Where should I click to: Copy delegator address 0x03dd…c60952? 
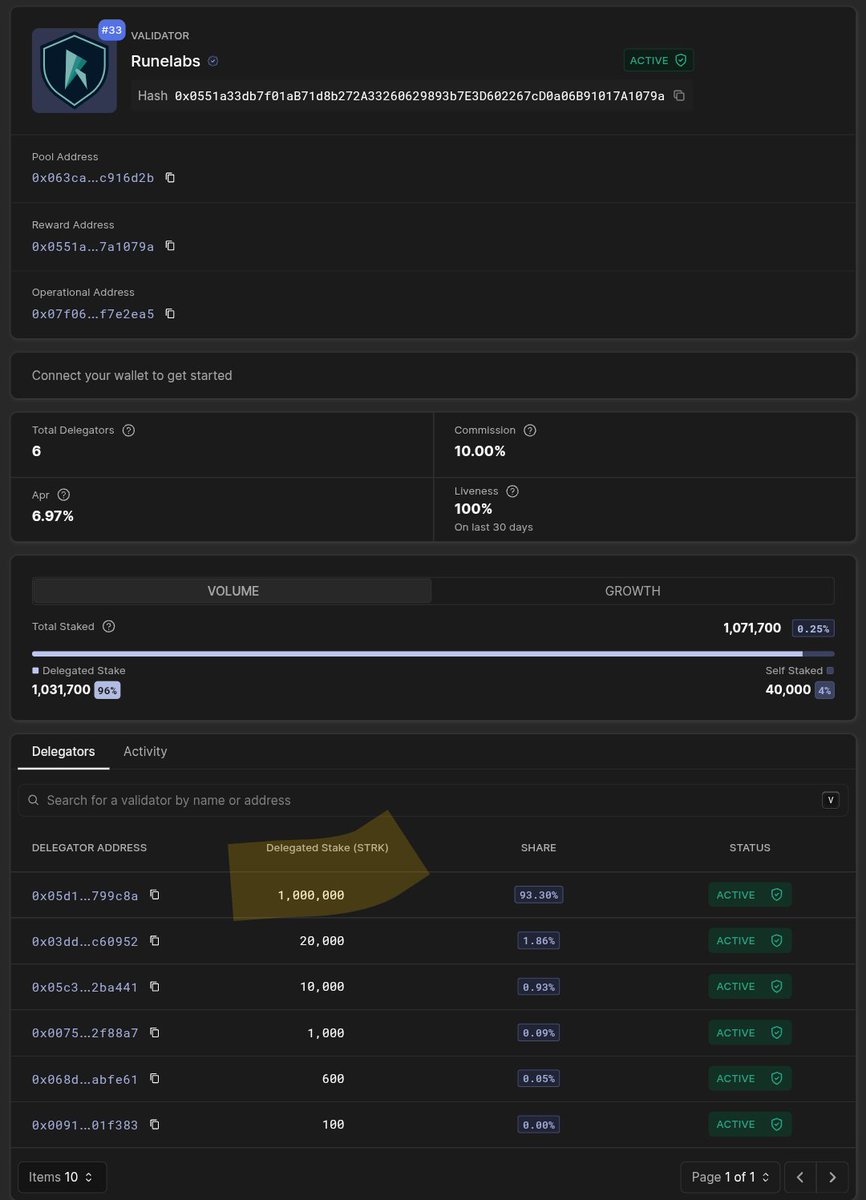click(155, 941)
